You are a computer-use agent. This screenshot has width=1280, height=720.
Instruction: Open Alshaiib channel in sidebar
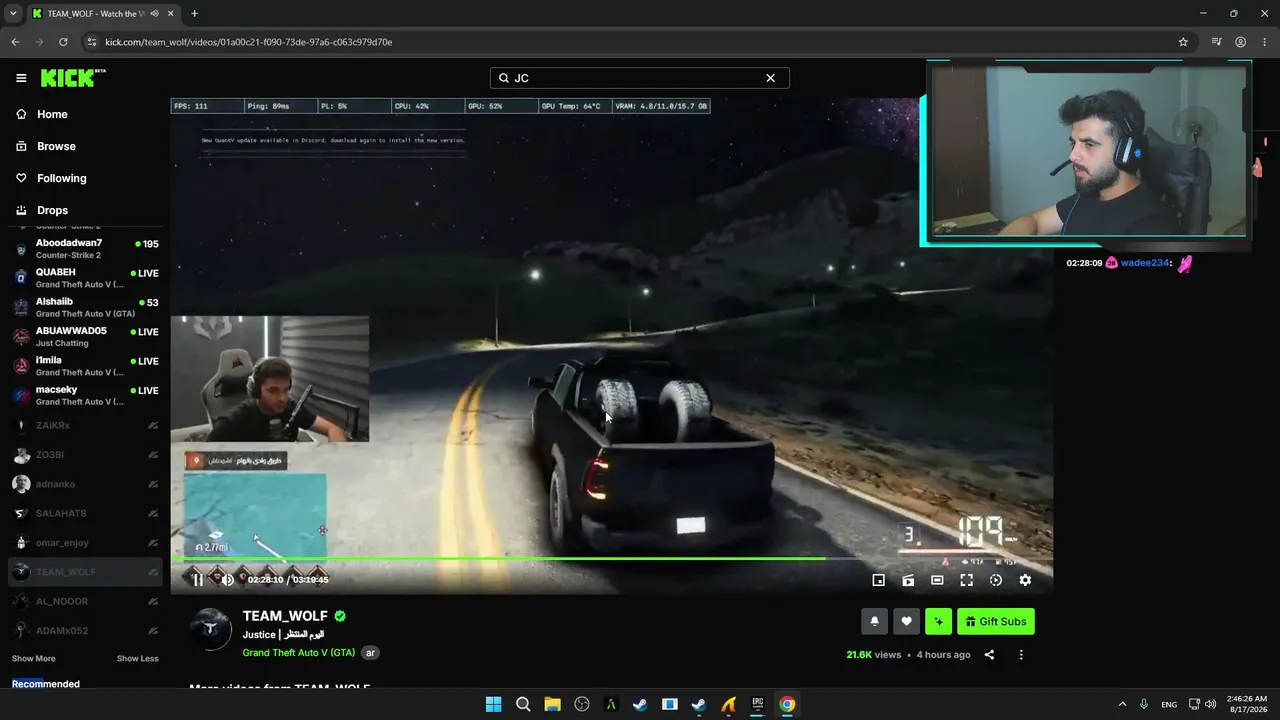click(x=85, y=307)
